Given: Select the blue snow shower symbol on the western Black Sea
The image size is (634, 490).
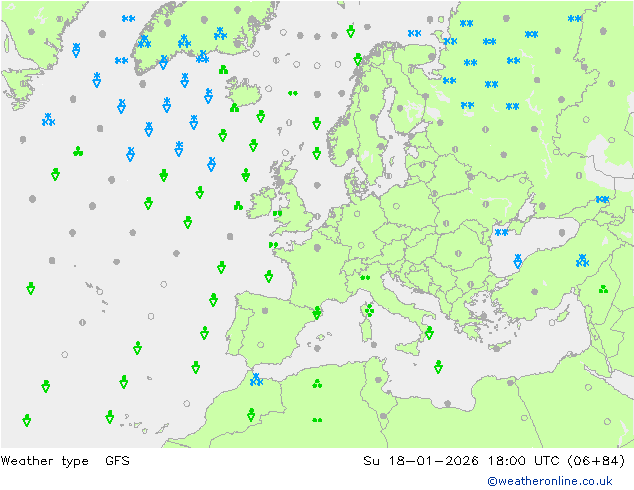Looking at the screenshot, I should coord(518,261).
